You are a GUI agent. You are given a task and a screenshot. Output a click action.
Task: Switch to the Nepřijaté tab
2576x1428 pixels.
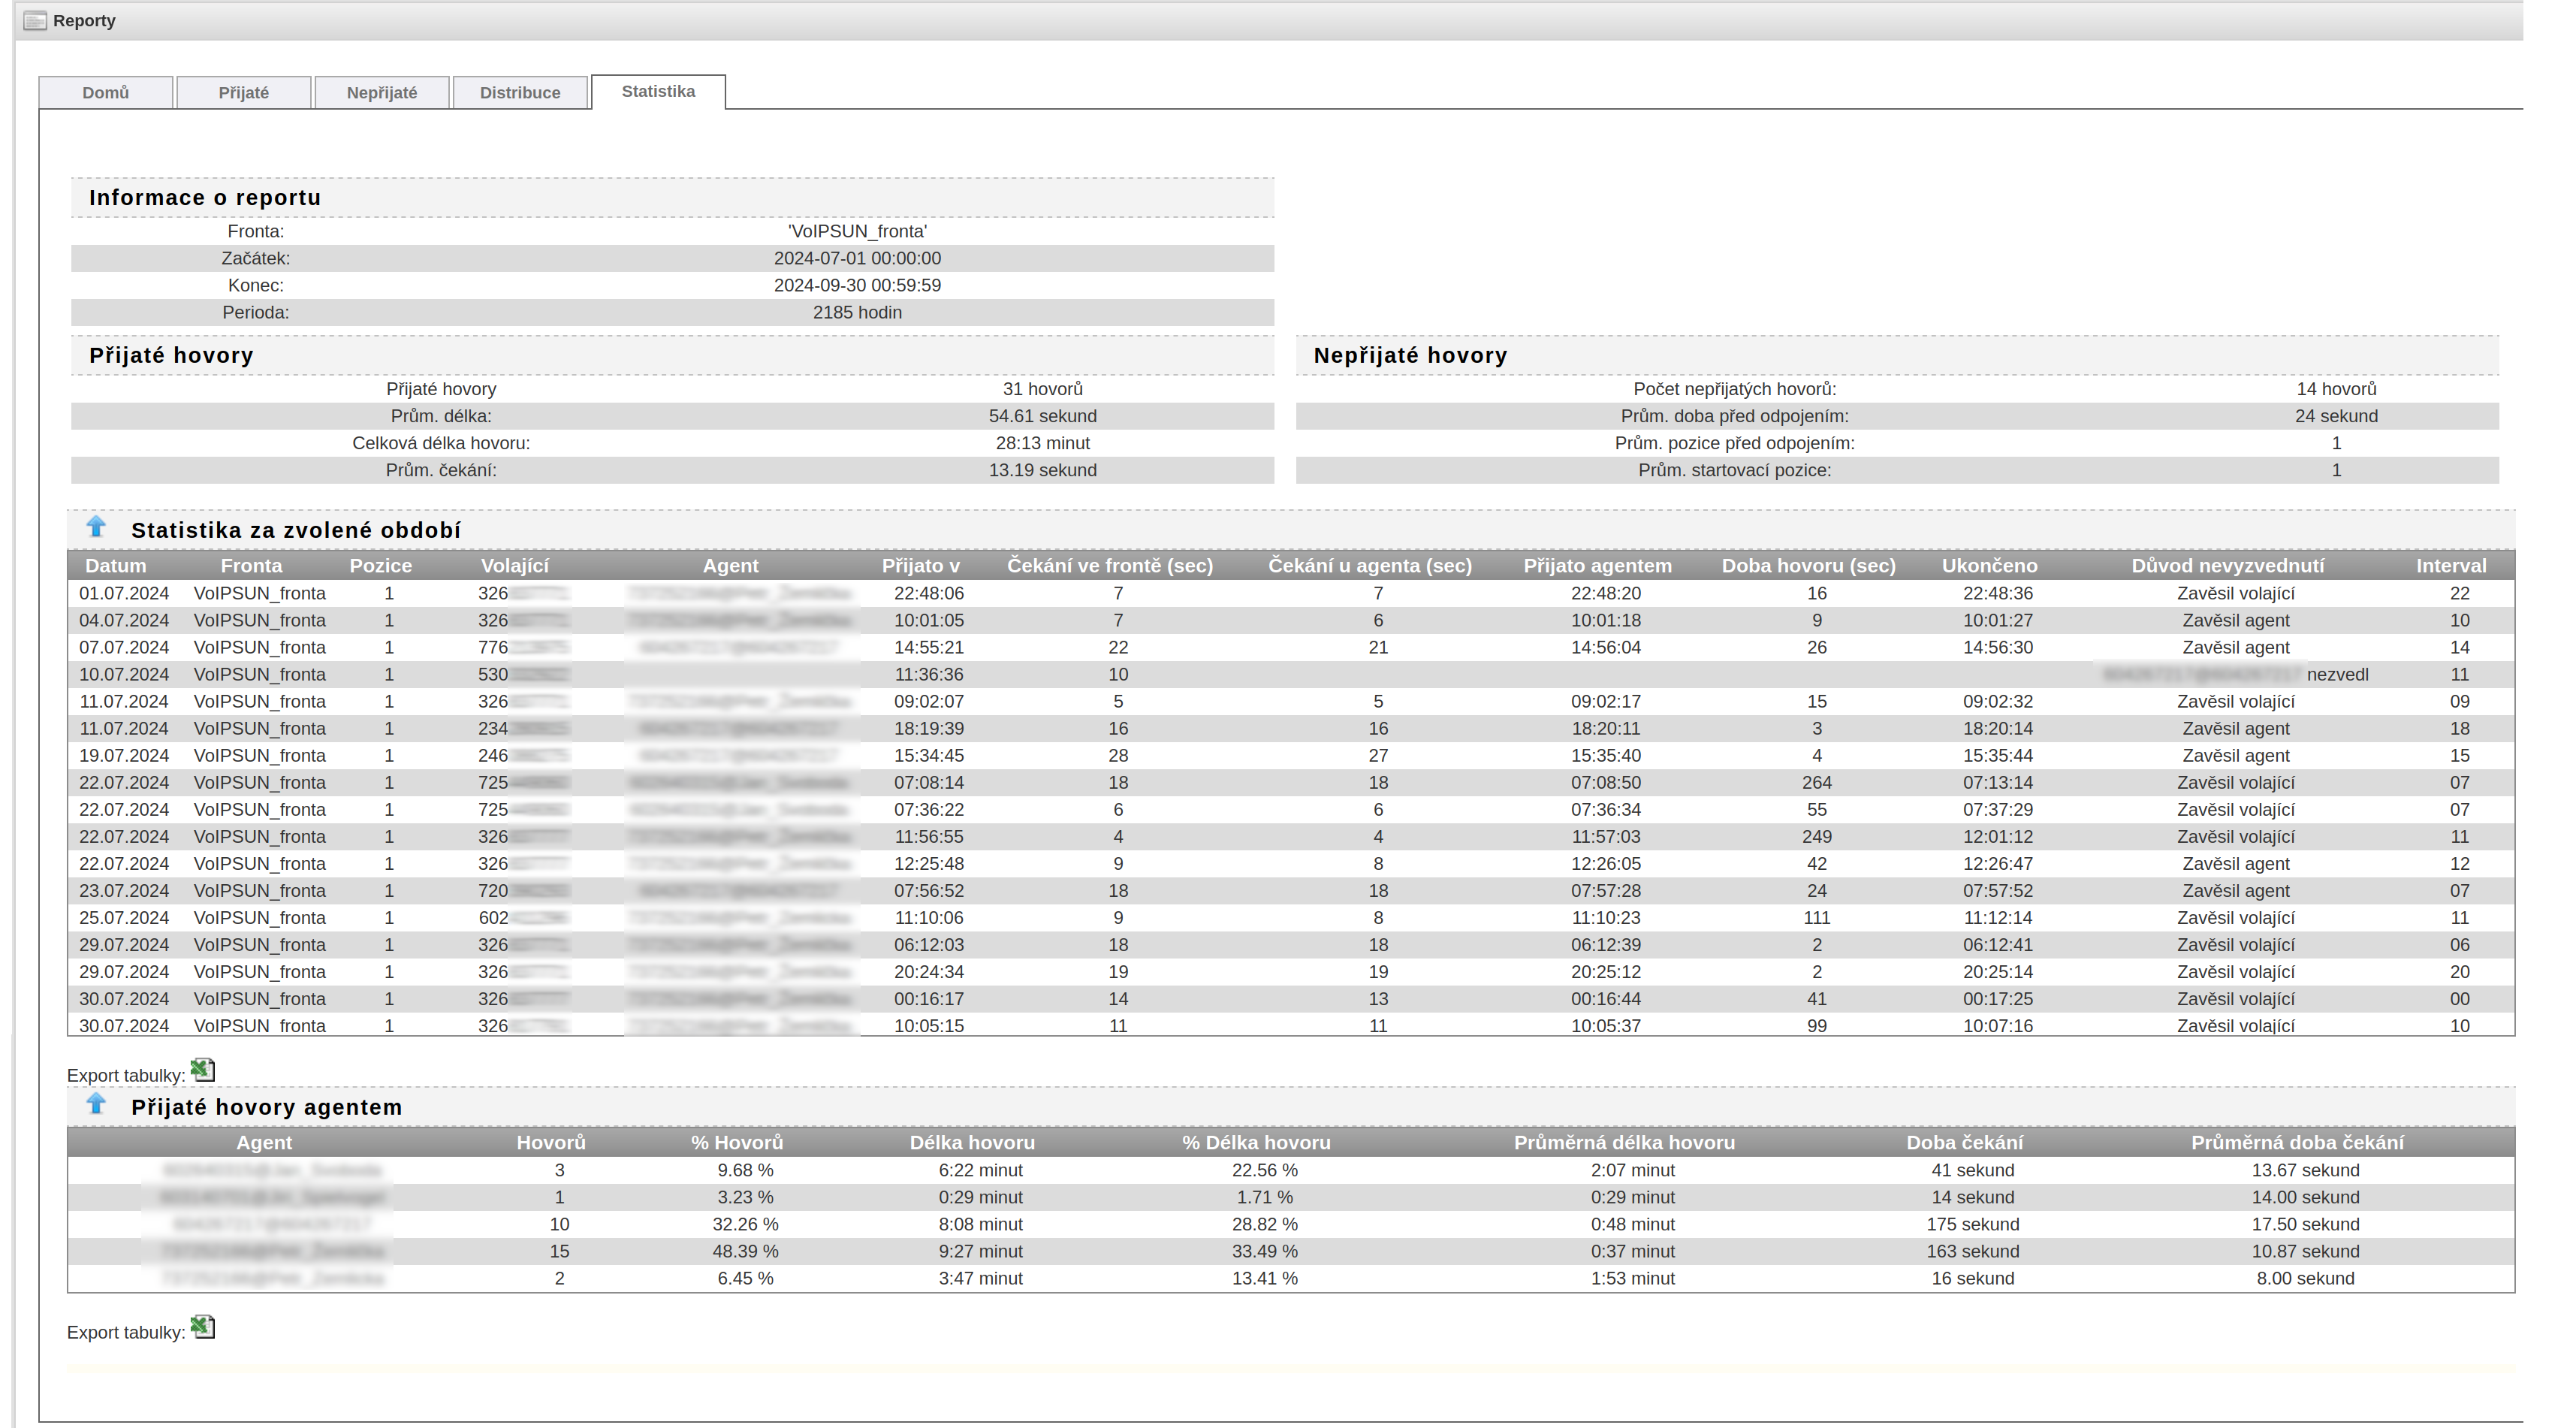coord(382,93)
